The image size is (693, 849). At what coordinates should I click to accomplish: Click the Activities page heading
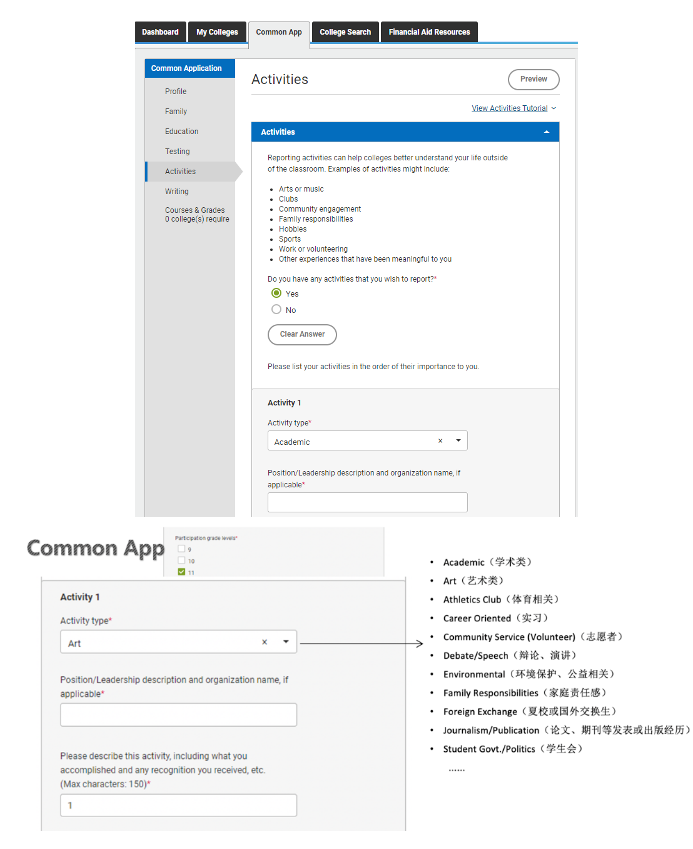coord(280,79)
